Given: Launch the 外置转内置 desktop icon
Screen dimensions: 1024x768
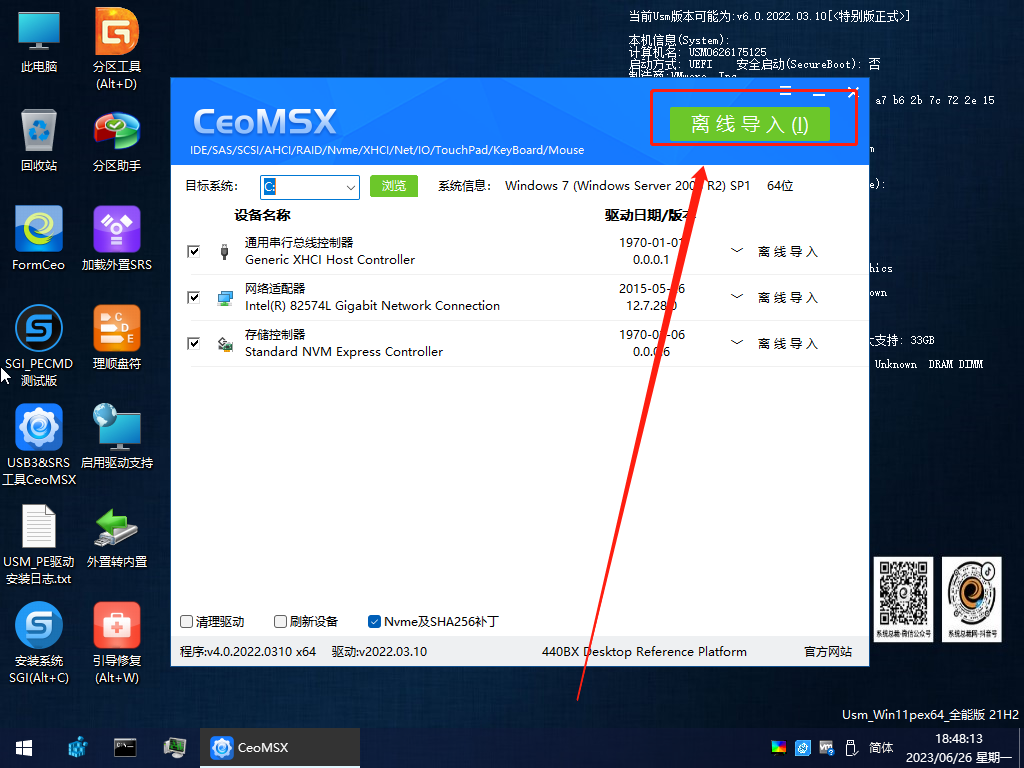Looking at the screenshot, I should 117,537.
